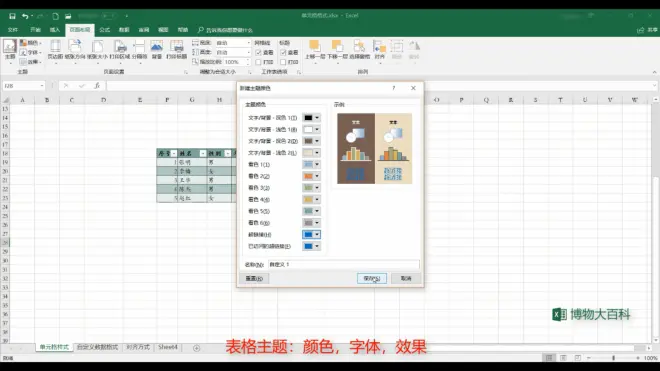The image size is (660, 371).
Task: Open the Themes (主题) gallery button
Action: point(10,51)
